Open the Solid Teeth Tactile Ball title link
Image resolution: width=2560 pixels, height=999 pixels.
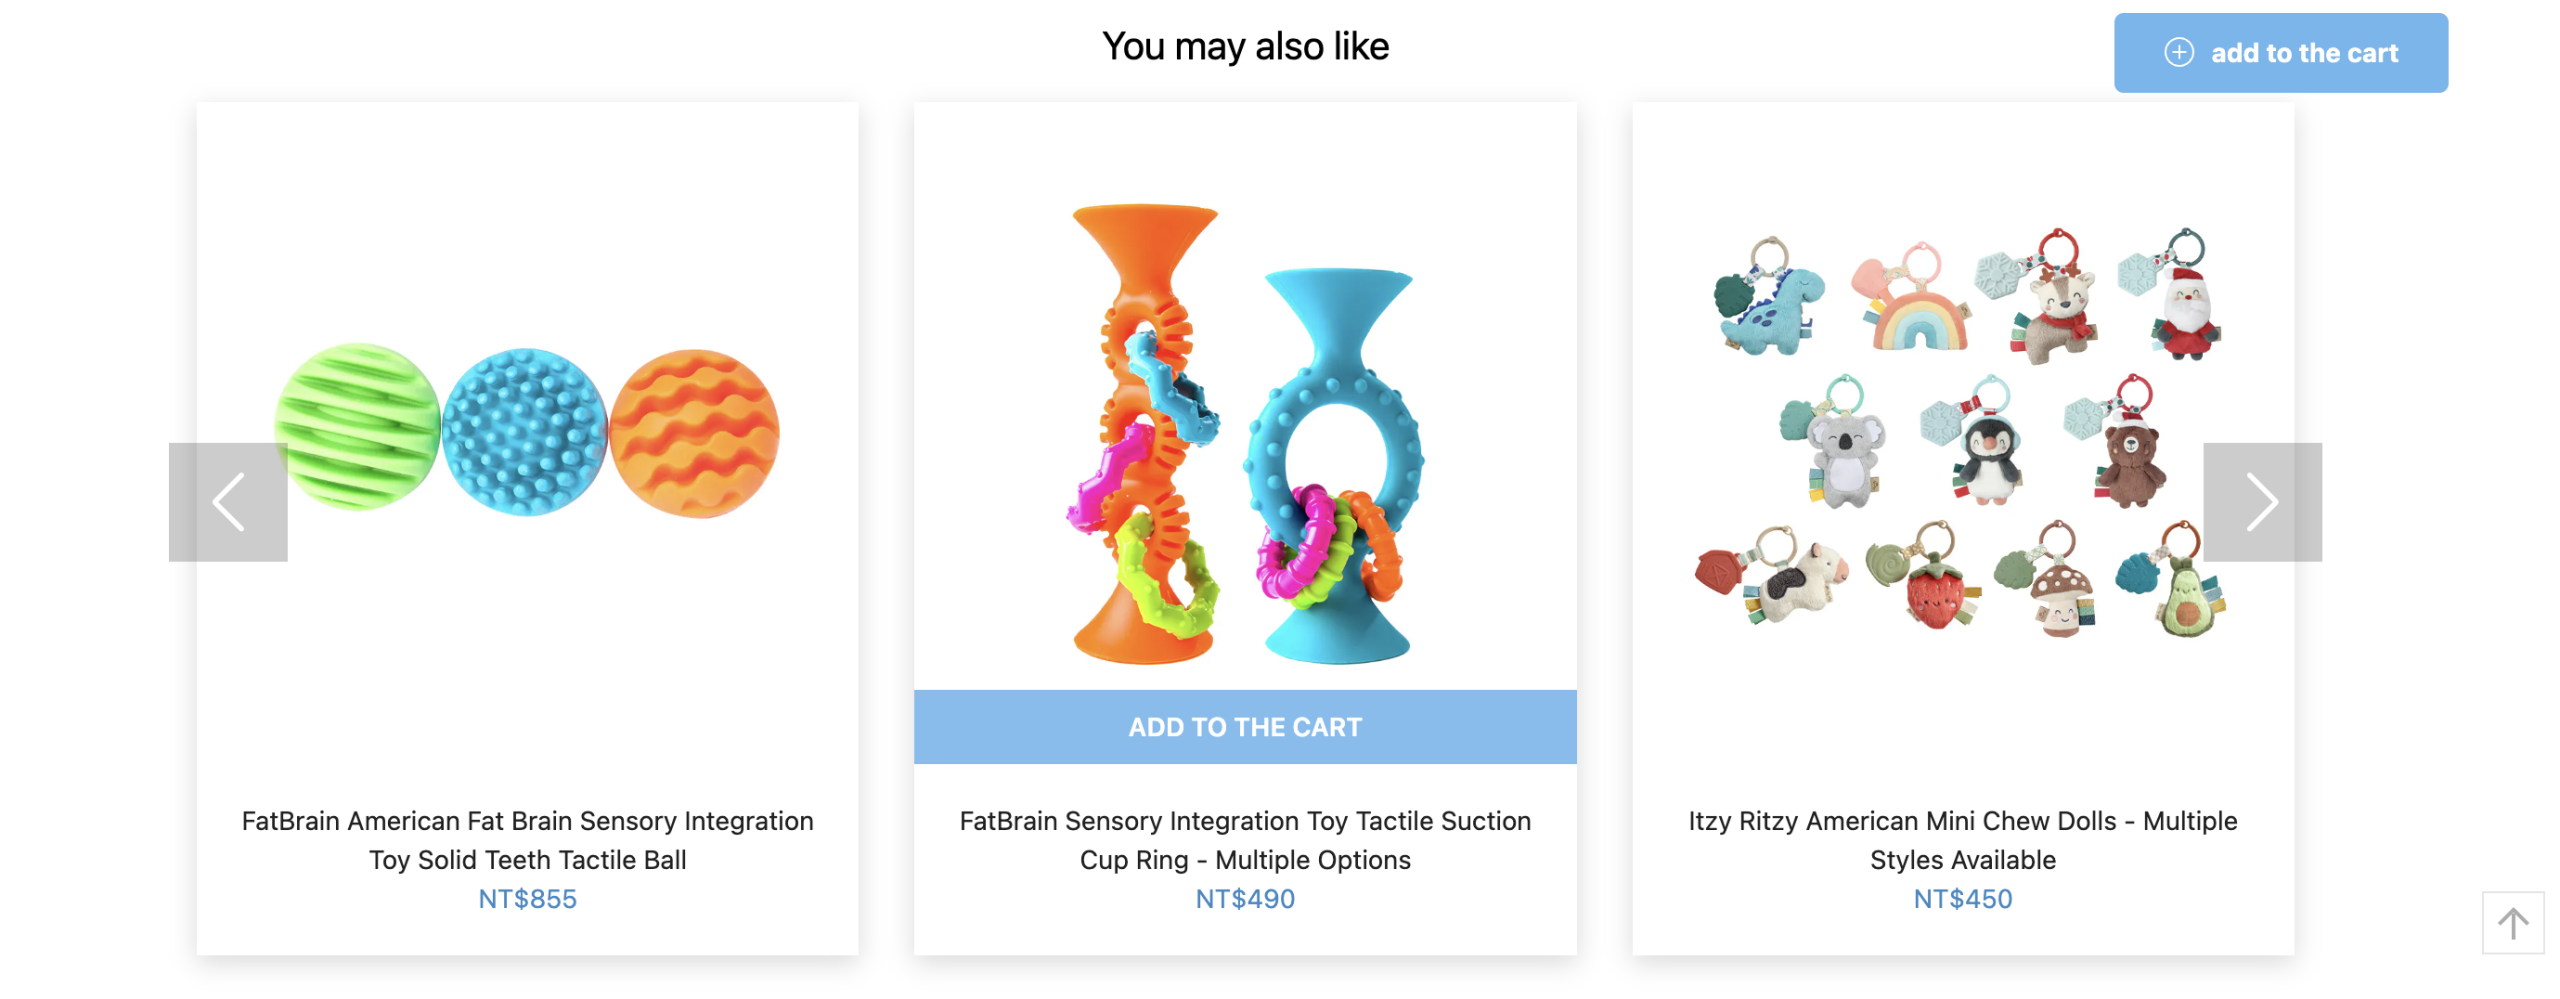(527, 840)
